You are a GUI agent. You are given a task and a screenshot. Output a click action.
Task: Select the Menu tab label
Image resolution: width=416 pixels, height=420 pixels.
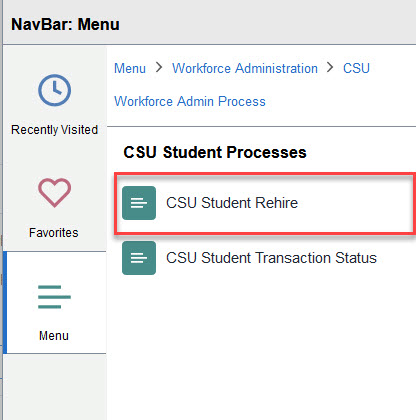click(x=54, y=336)
